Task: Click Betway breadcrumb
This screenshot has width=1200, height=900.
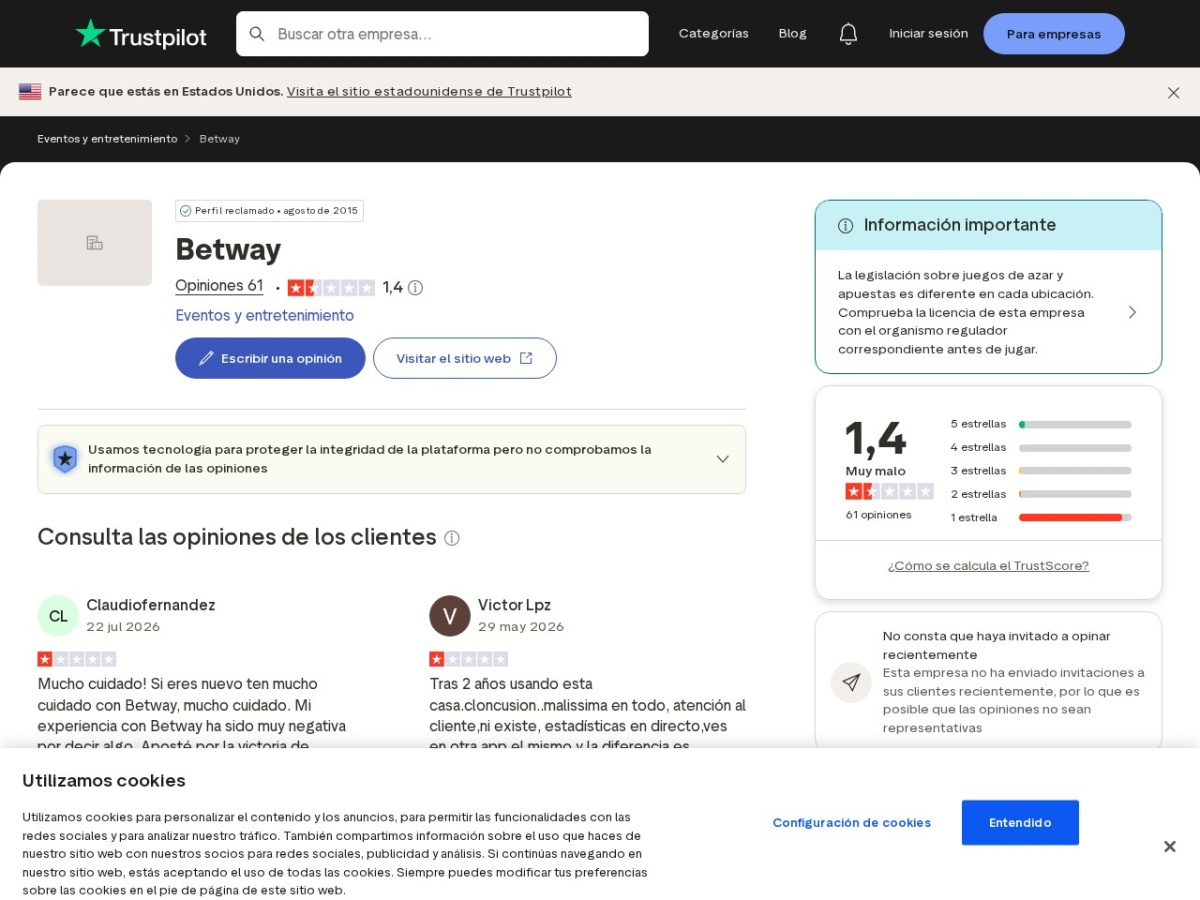Action: [220, 139]
